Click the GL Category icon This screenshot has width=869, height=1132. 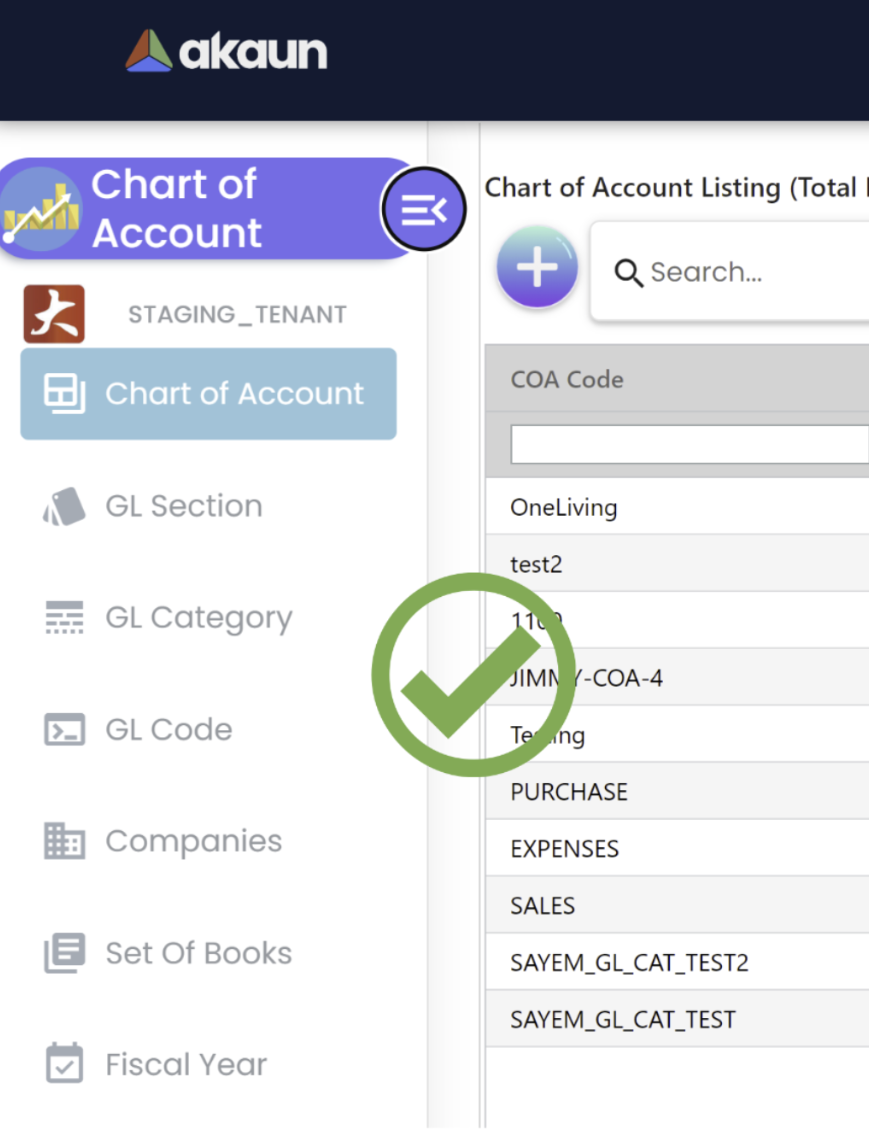[x=65, y=618]
